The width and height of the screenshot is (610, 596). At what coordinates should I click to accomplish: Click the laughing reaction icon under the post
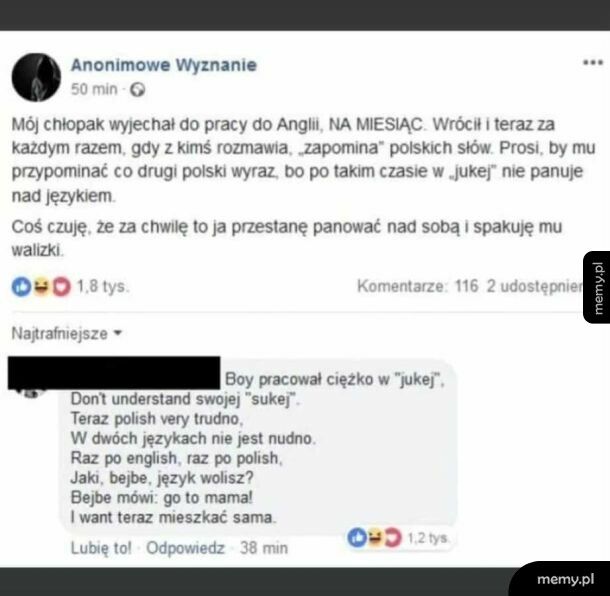(41, 287)
